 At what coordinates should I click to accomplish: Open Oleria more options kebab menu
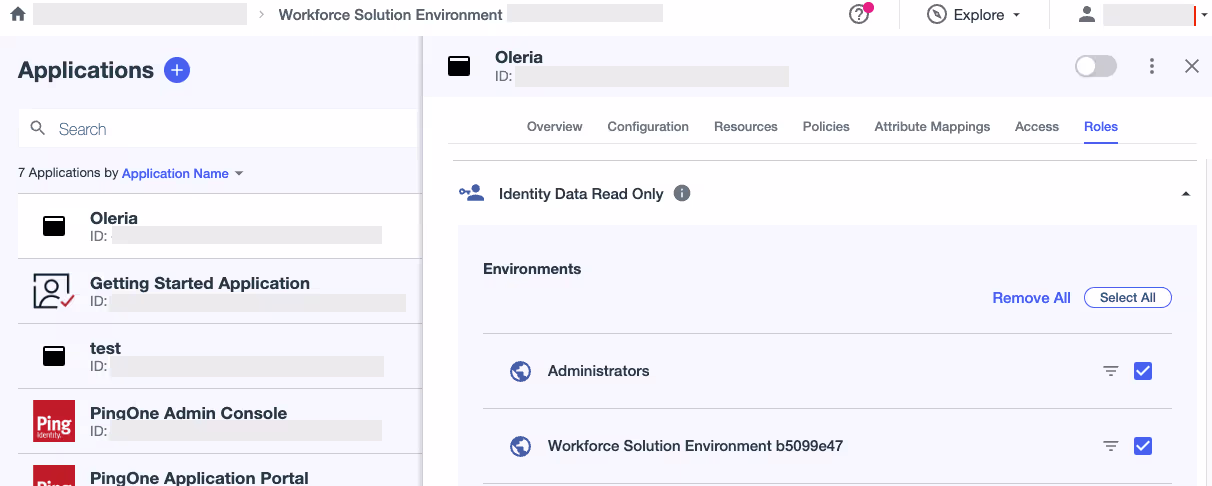click(x=1152, y=66)
